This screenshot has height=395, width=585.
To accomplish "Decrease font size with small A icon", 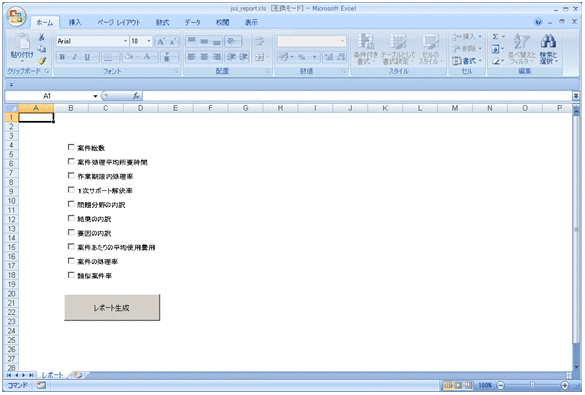I will [x=172, y=41].
